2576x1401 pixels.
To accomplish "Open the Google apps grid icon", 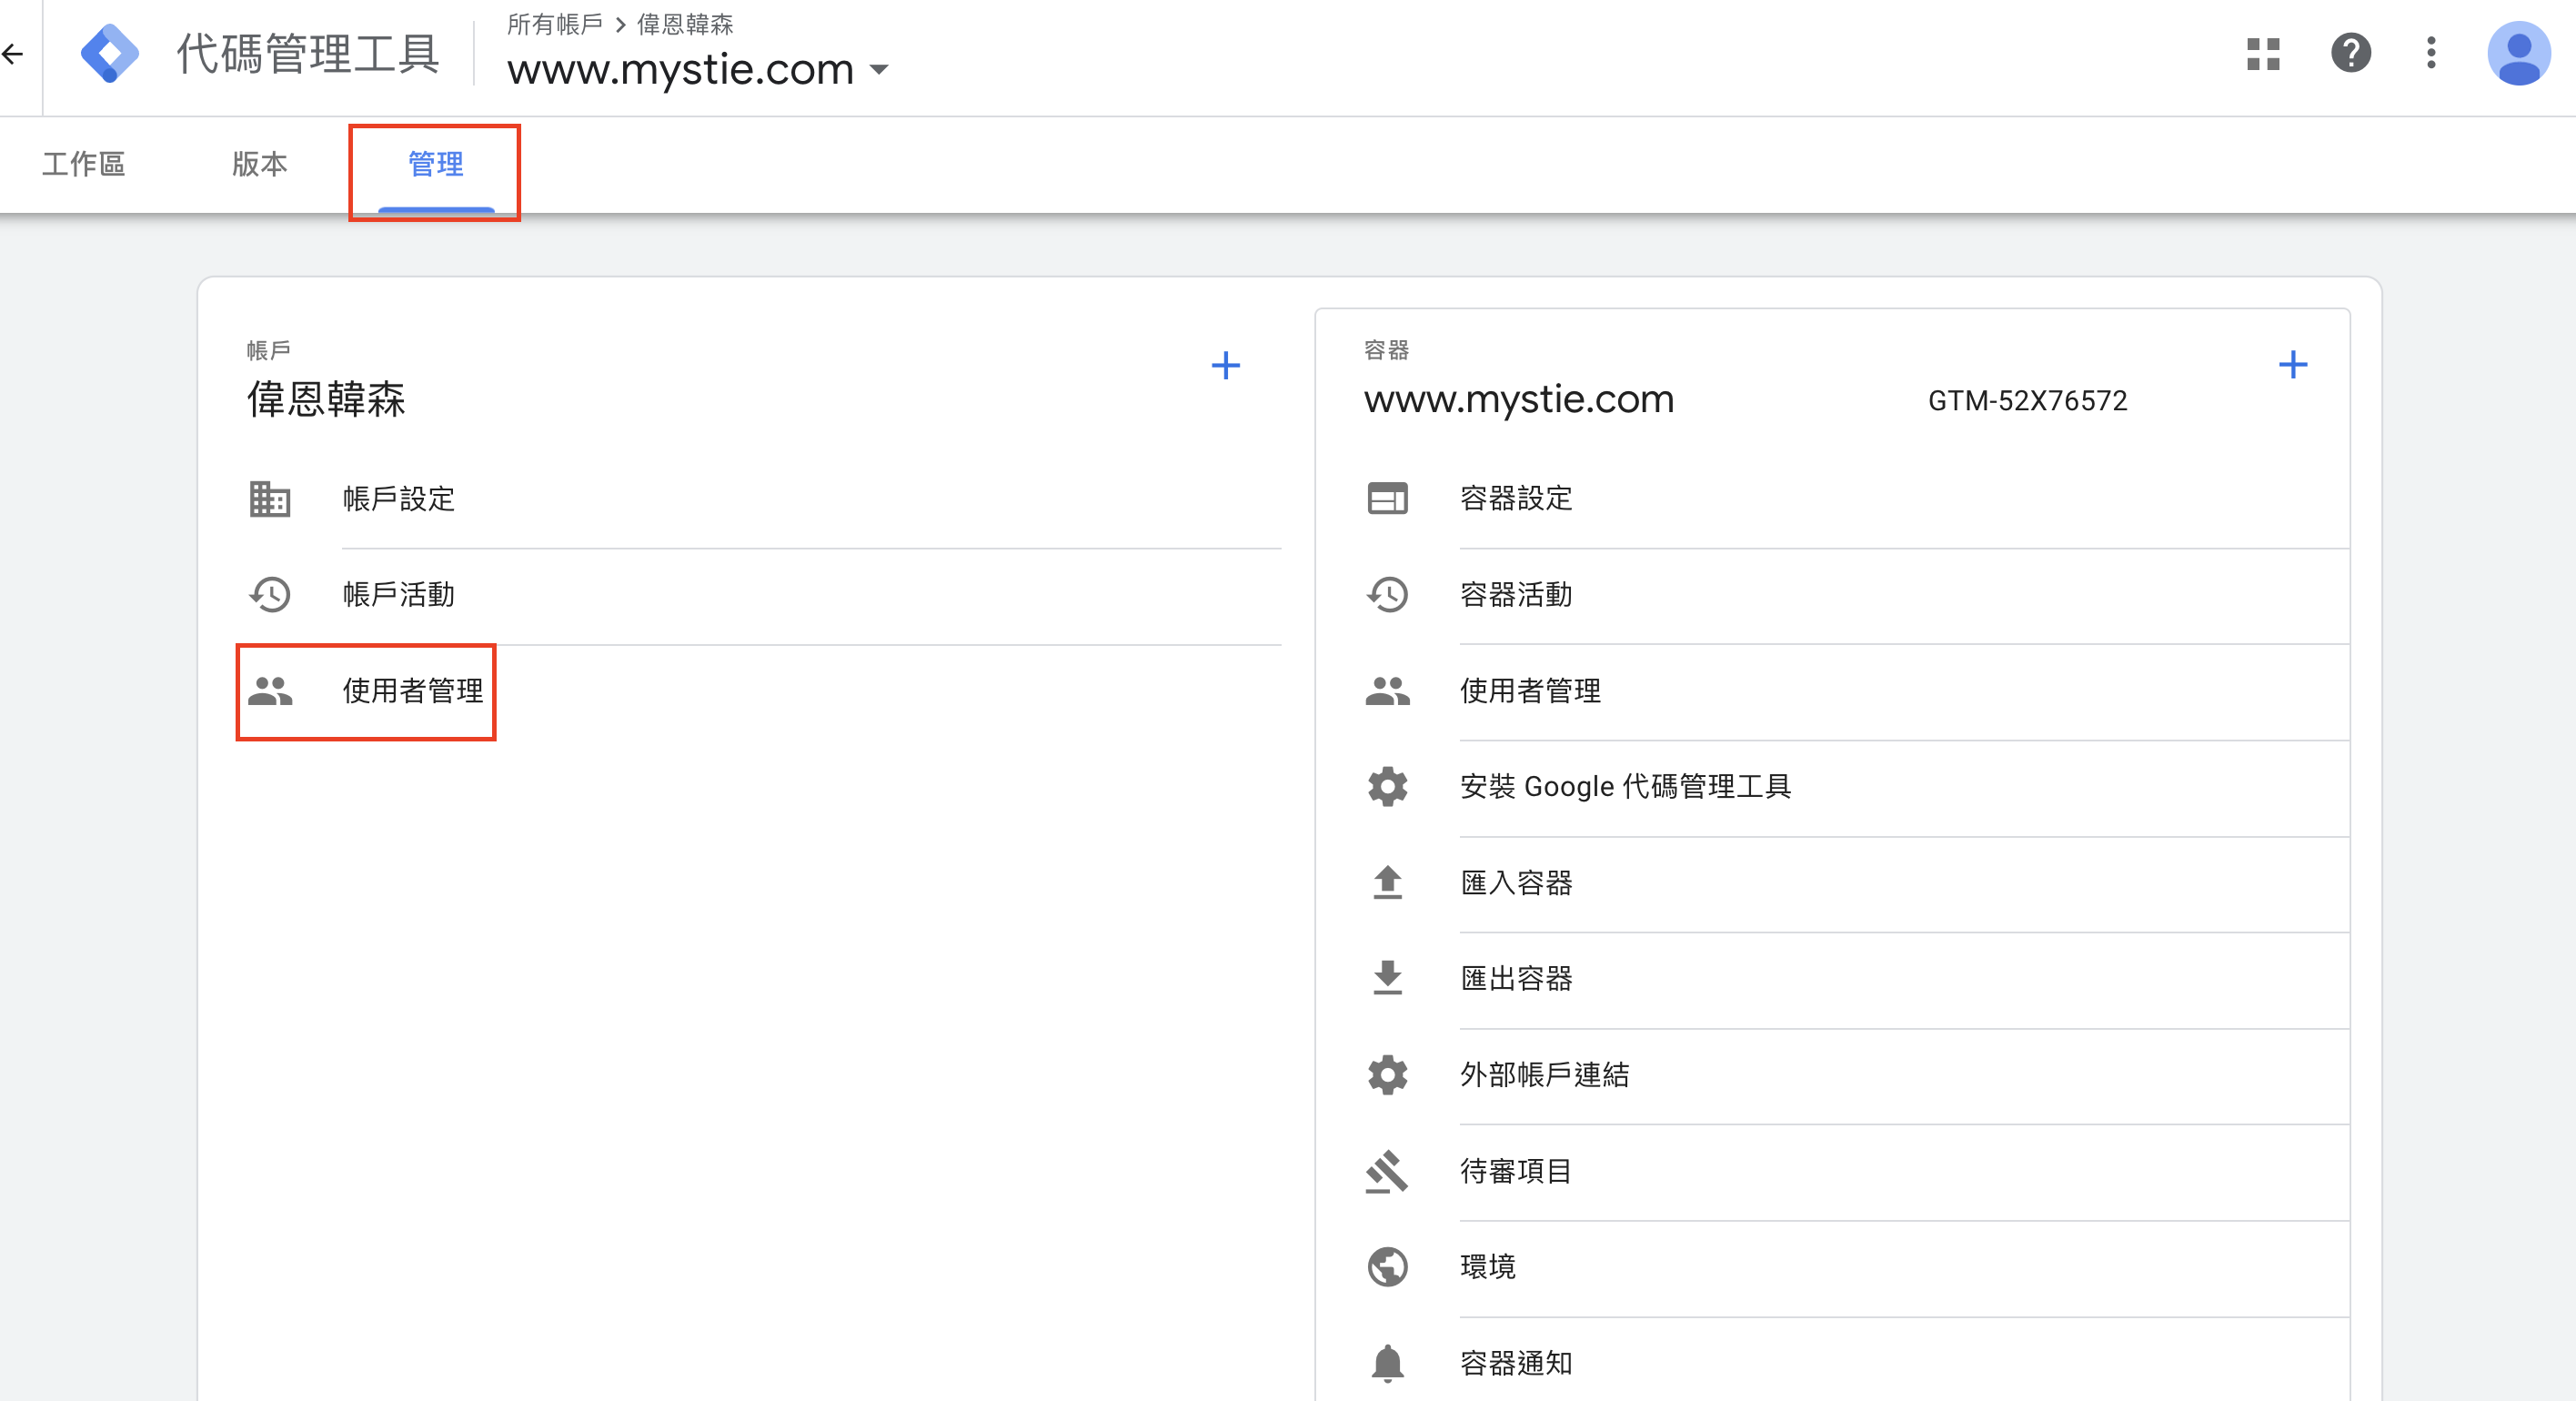I will point(2263,54).
